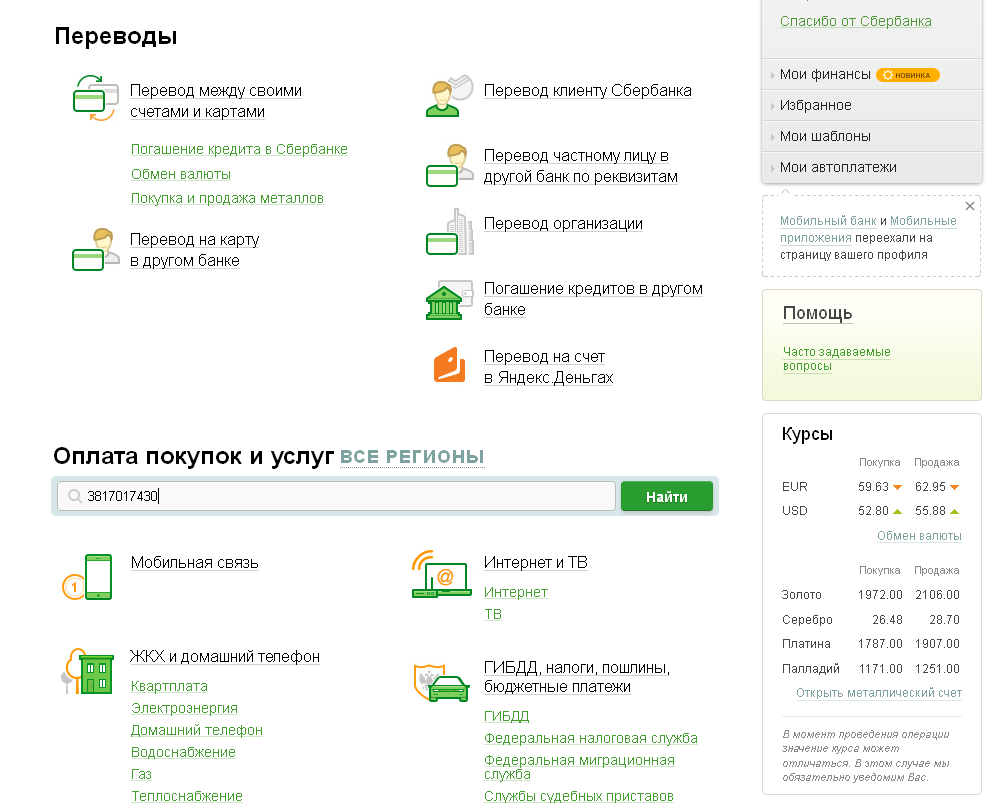Screen dimensions: 991x803
Task: Click the organization transfer building icon
Action: [x=449, y=232]
